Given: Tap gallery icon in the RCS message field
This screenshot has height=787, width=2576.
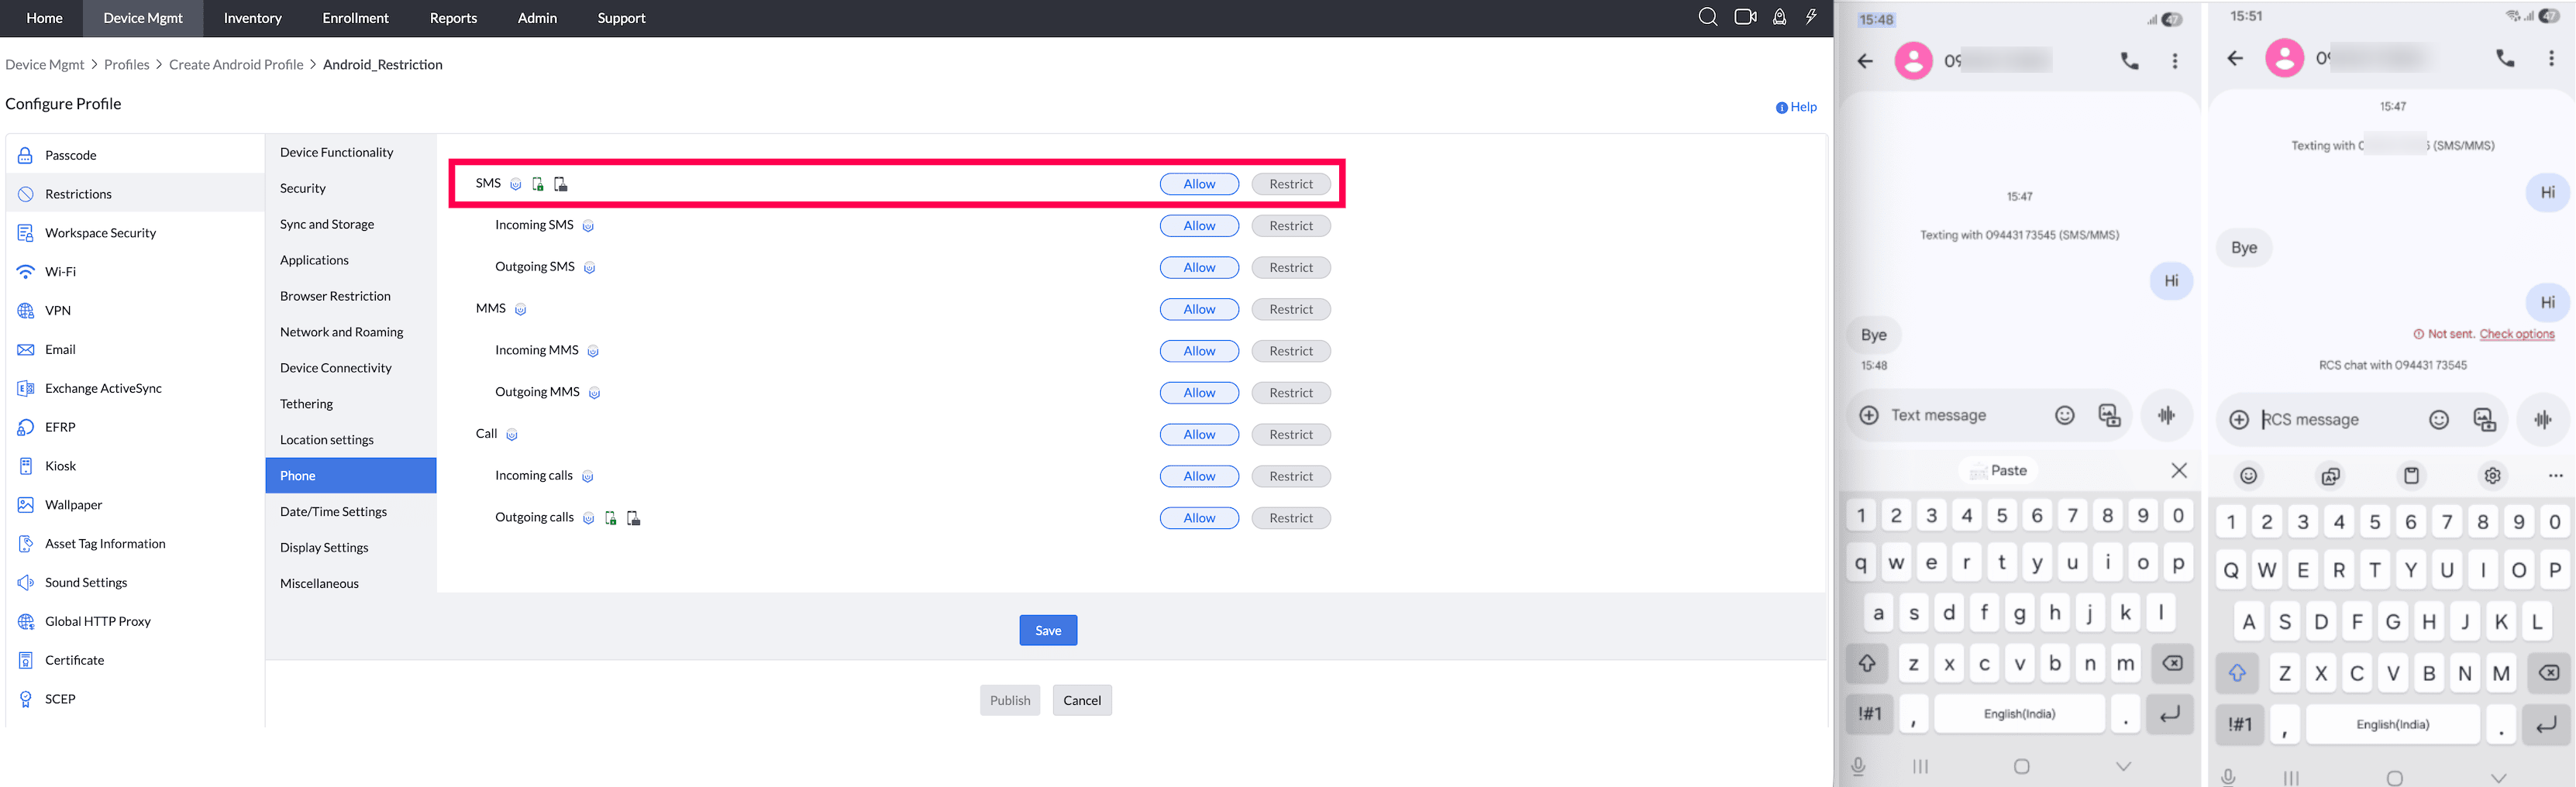Looking at the screenshot, I should [2485, 420].
